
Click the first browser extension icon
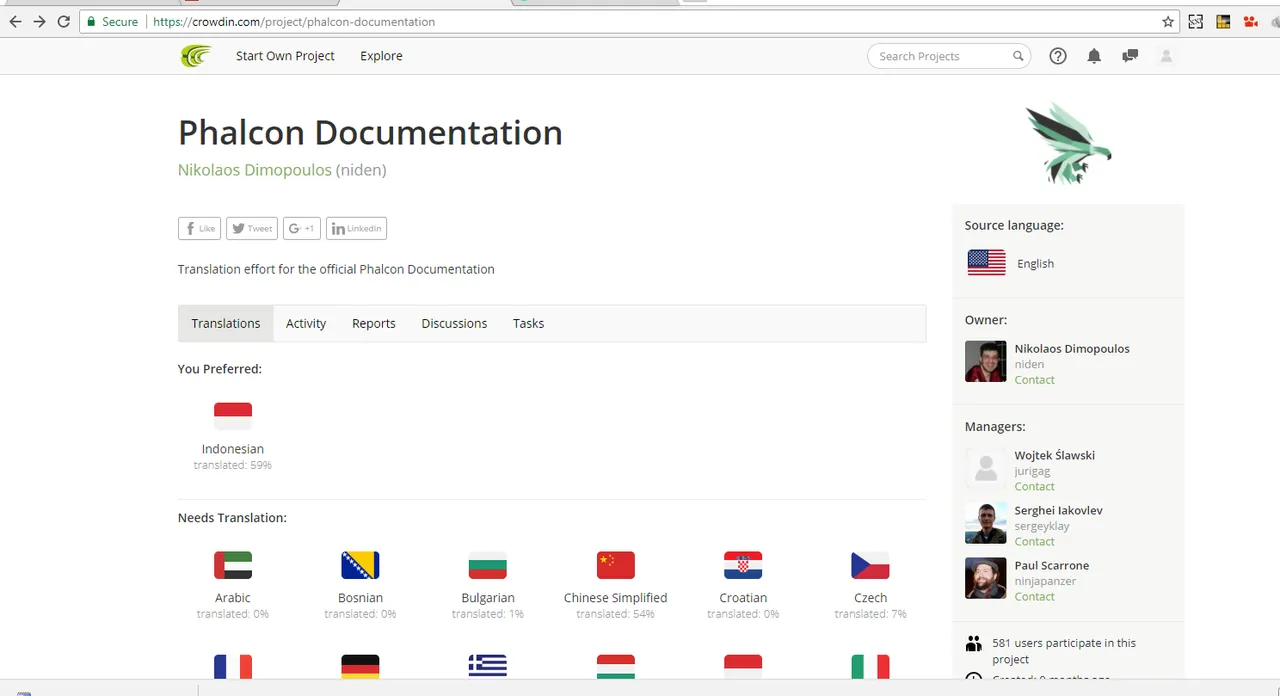[x=1196, y=21]
